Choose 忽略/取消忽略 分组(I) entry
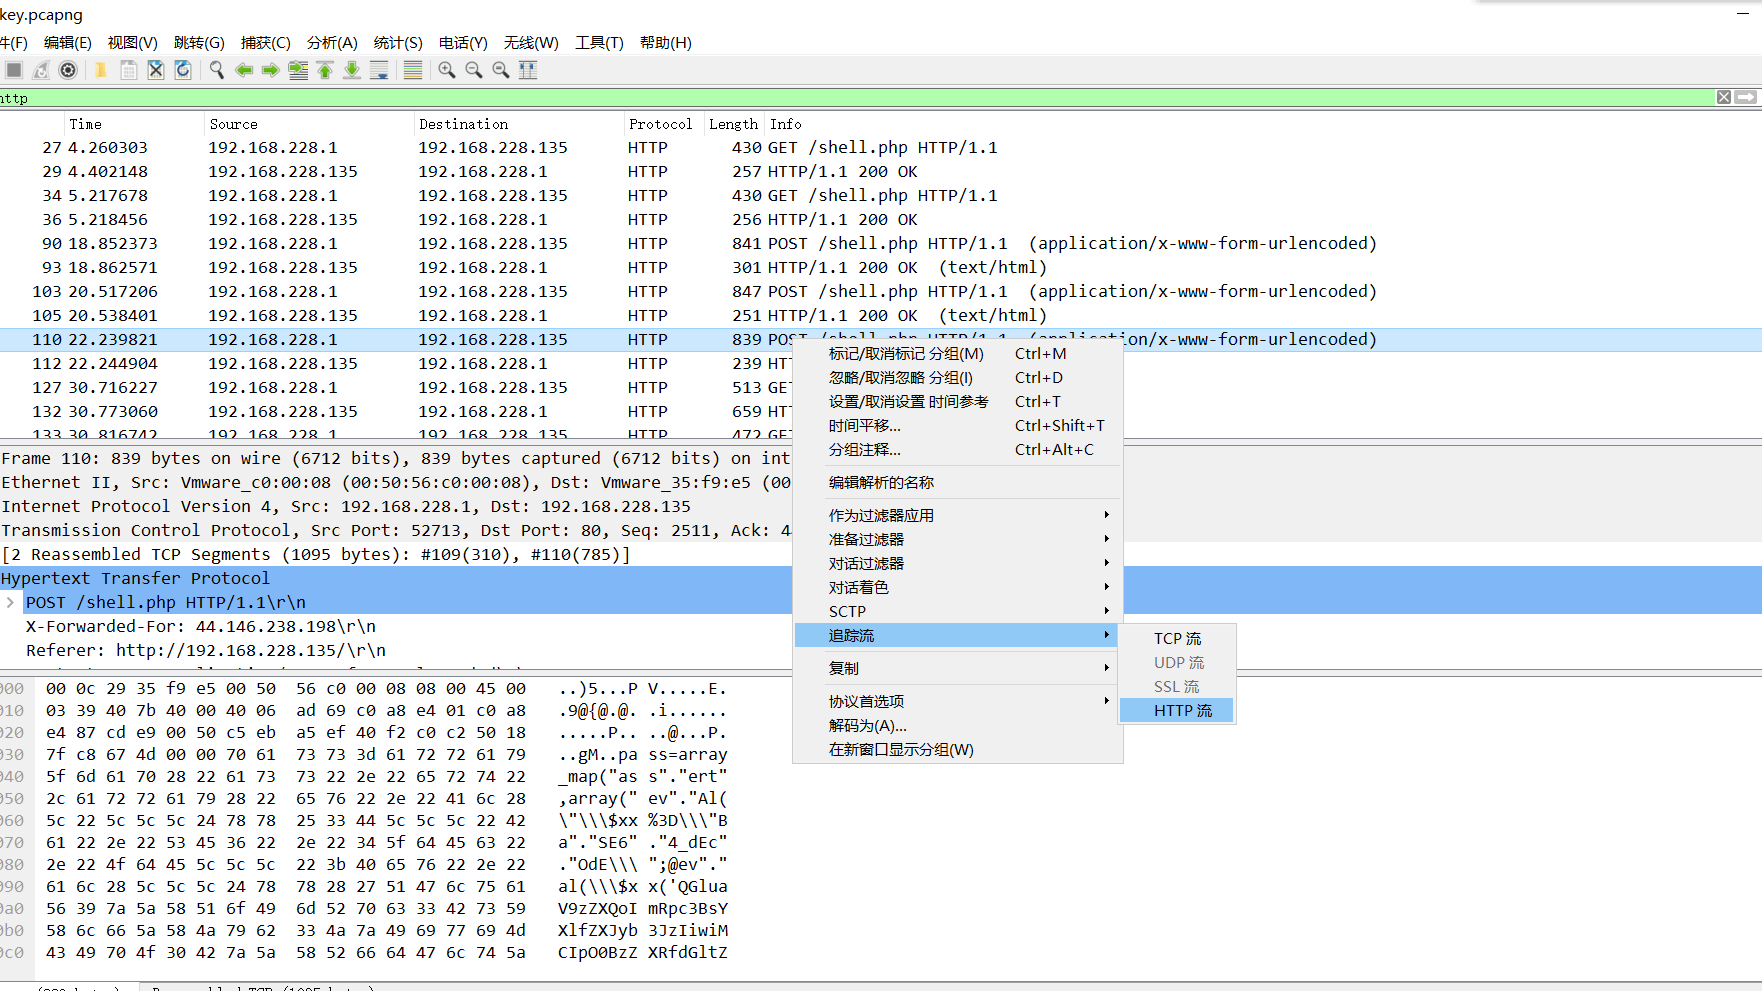1762x991 pixels. [958, 377]
